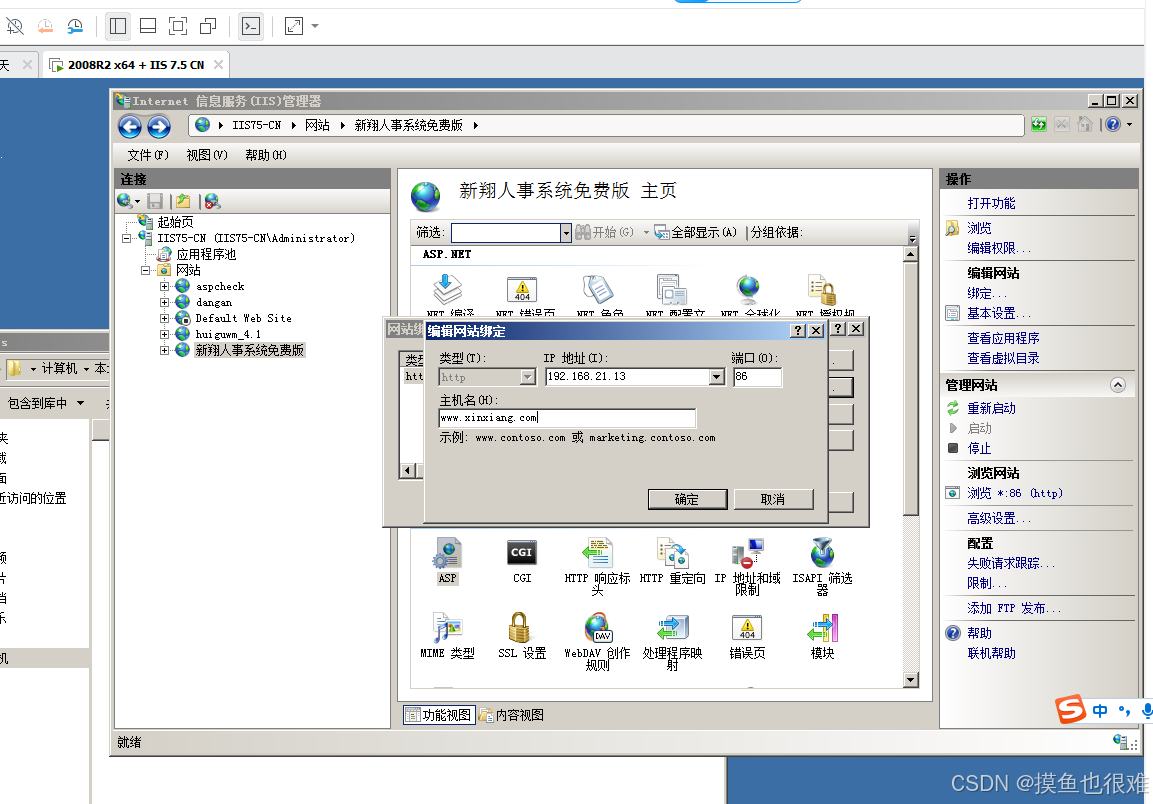Click the 端口 field showing 86
The height and width of the screenshot is (804, 1153).
click(757, 377)
